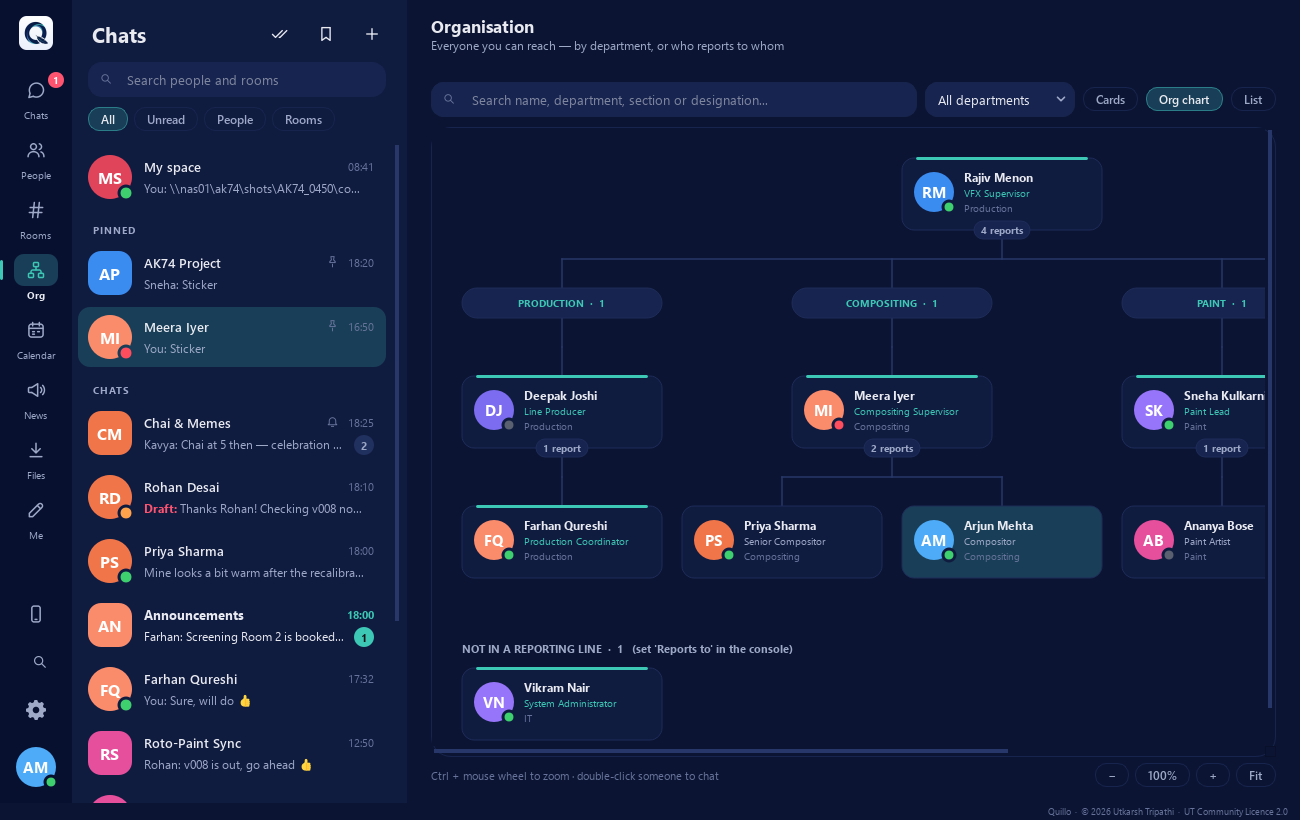This screenshot has width=1300, height=820.
Task: Open the AK74 Project chat
Action: (232, 273)
